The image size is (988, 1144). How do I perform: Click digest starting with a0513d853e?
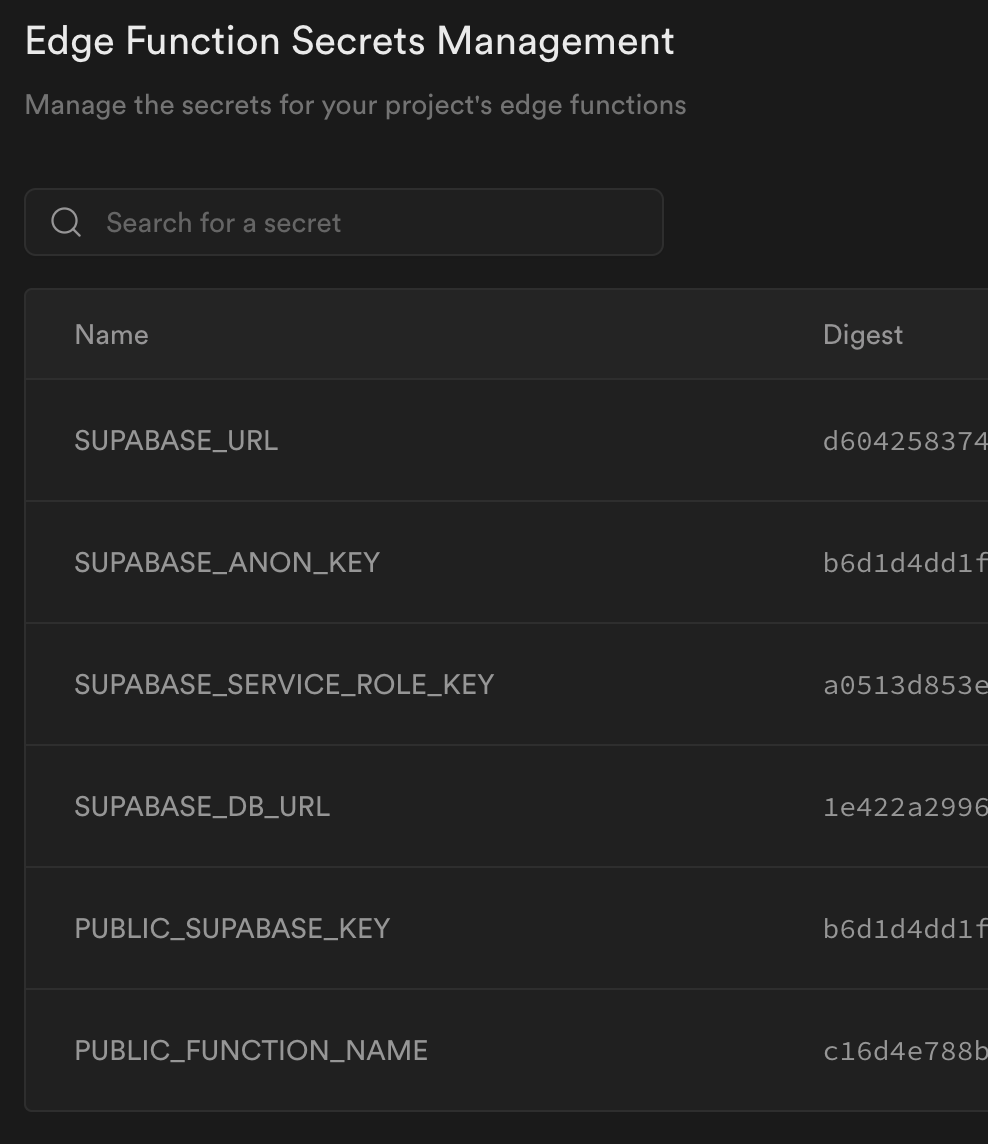906,685
